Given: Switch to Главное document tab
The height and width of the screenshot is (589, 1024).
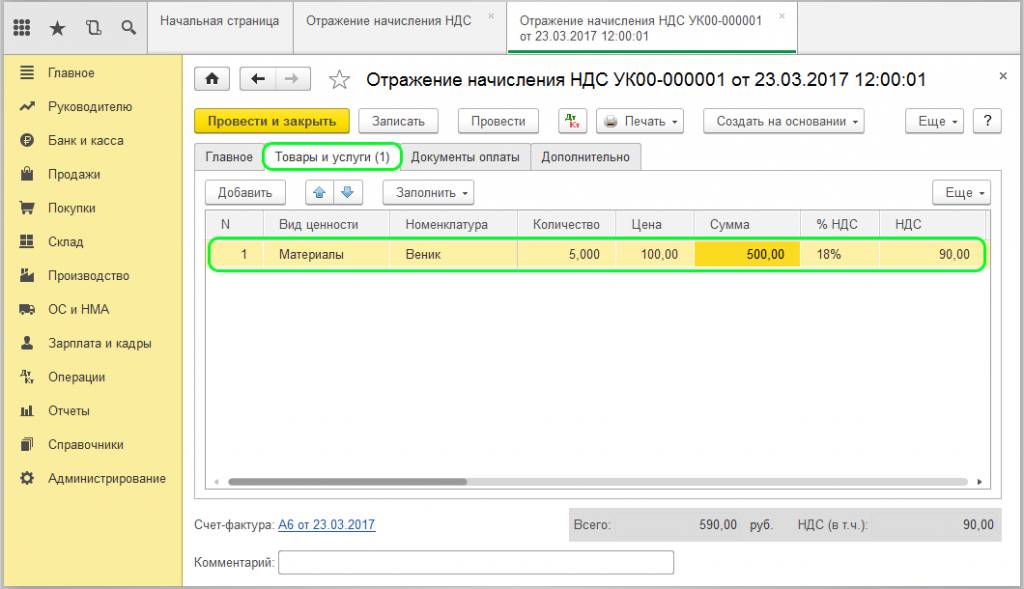Looking at the screenshot, I should [x=229, y=157].
